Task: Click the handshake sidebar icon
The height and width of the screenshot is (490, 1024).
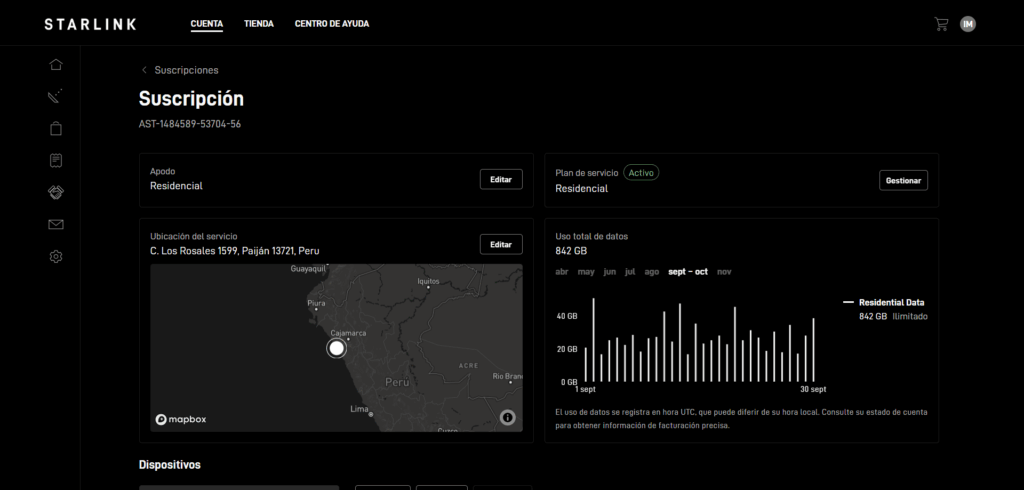Action: (x=56, y=192)
